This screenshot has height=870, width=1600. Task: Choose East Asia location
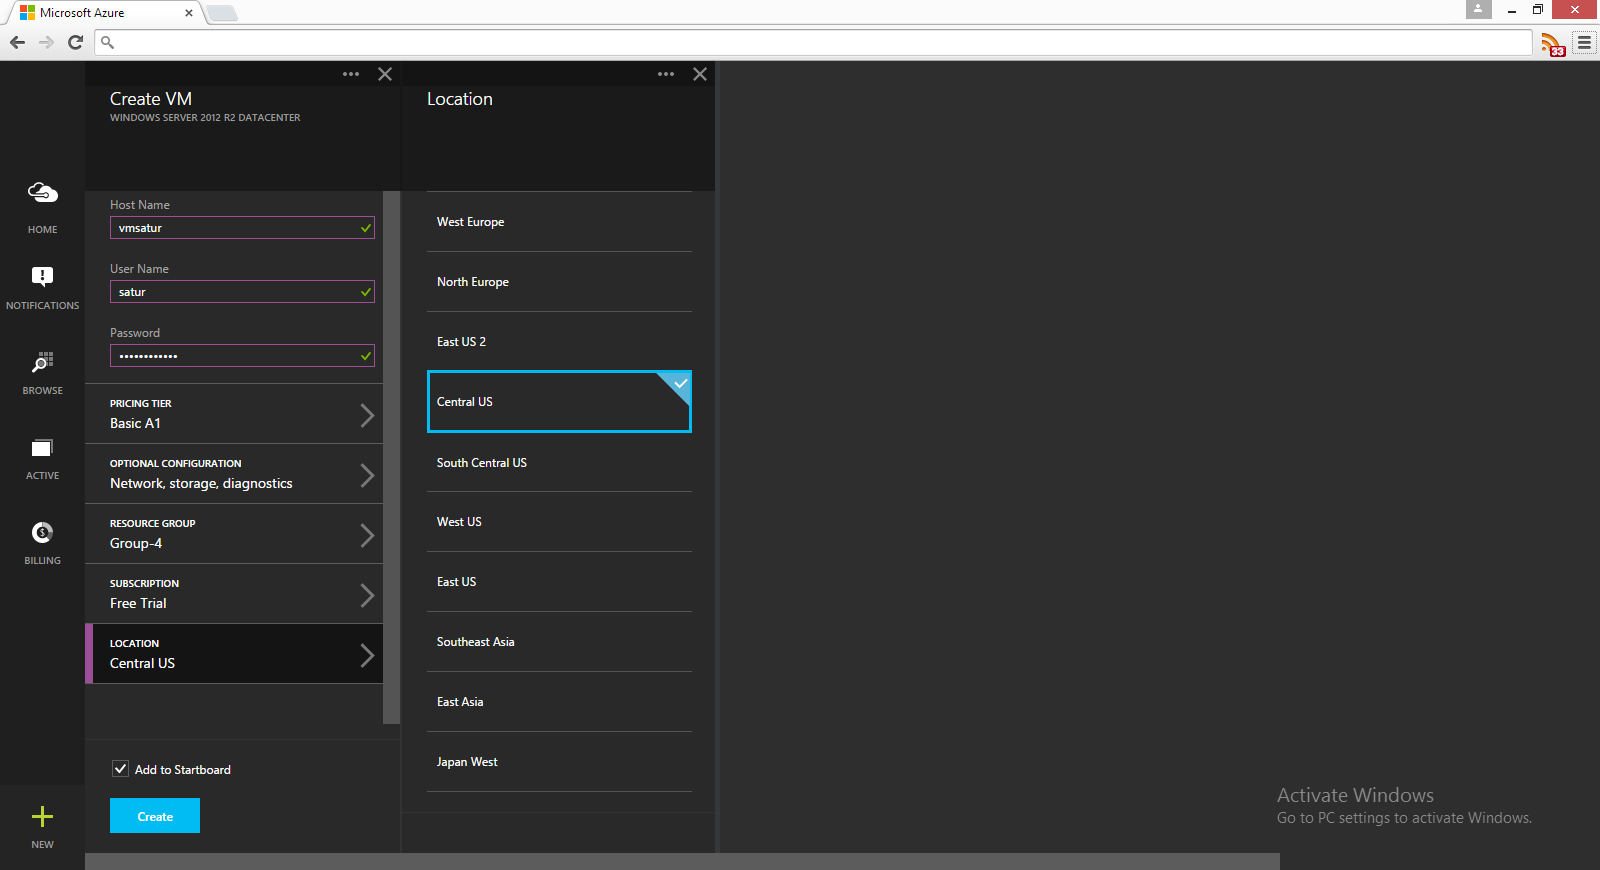(x=559, y=702)
